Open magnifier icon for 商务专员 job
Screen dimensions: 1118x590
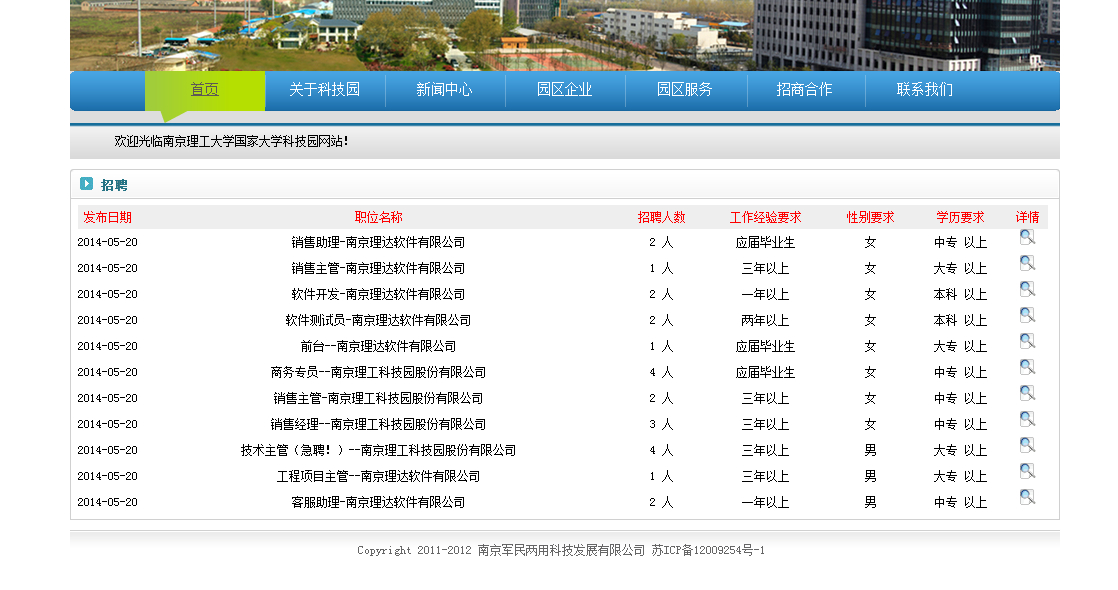[1027, 367]
